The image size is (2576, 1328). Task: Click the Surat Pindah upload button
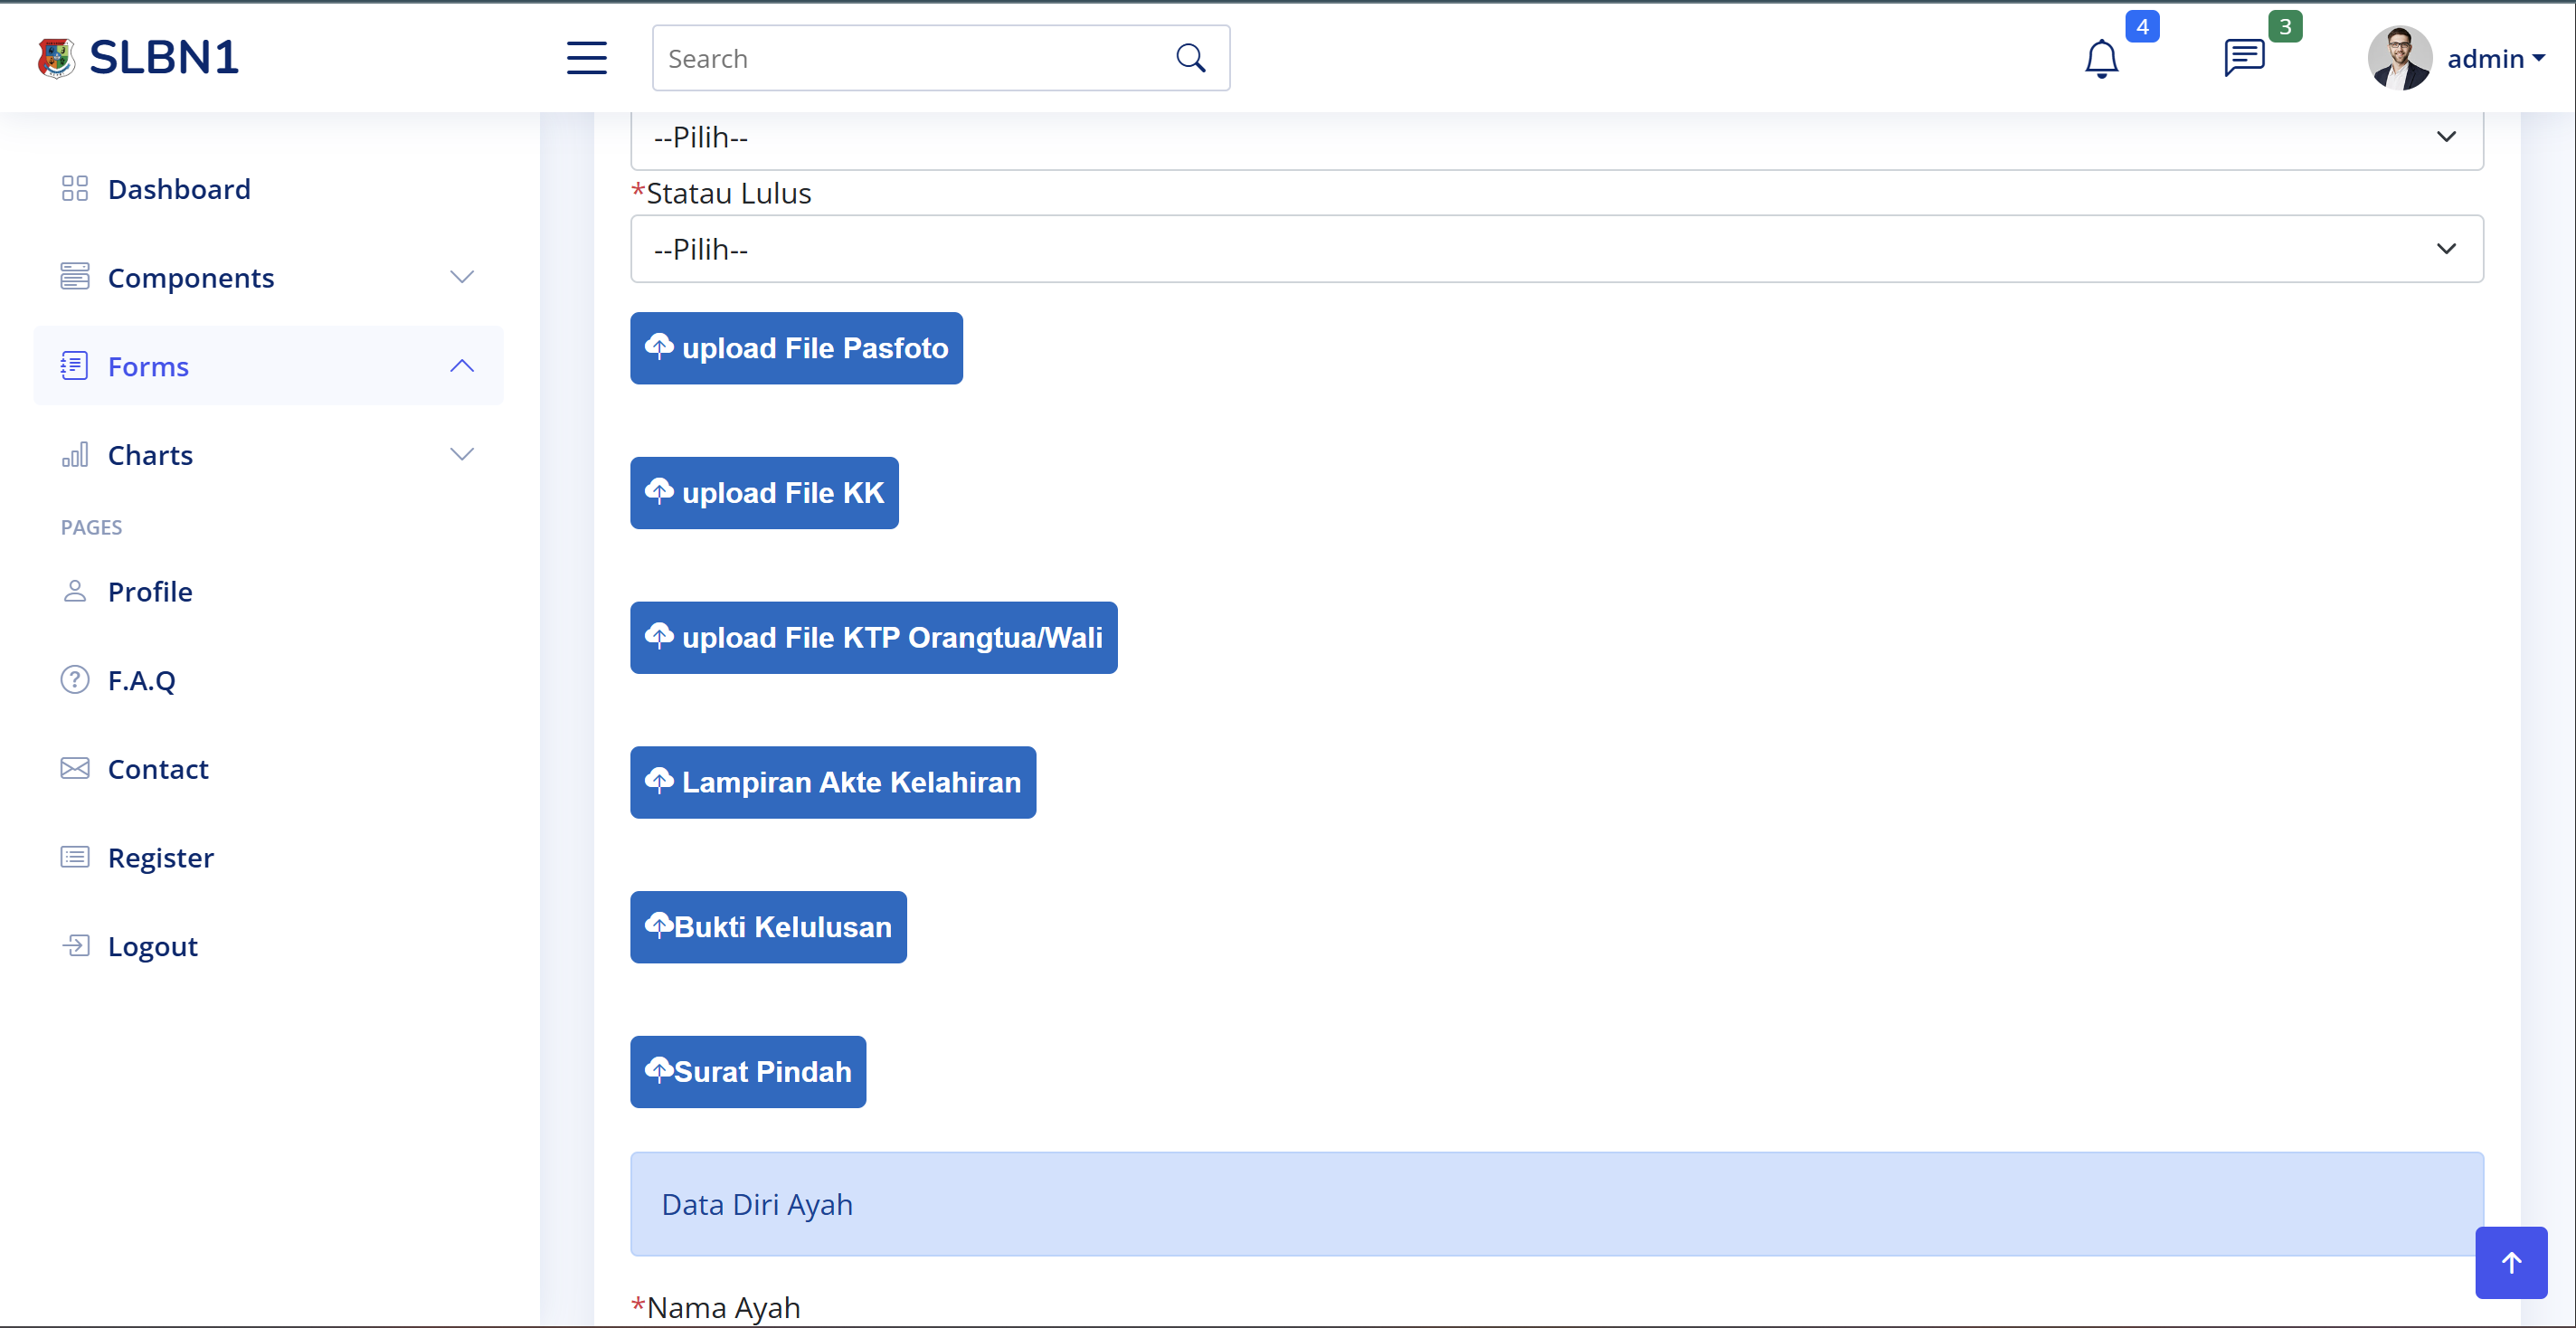747,1071
